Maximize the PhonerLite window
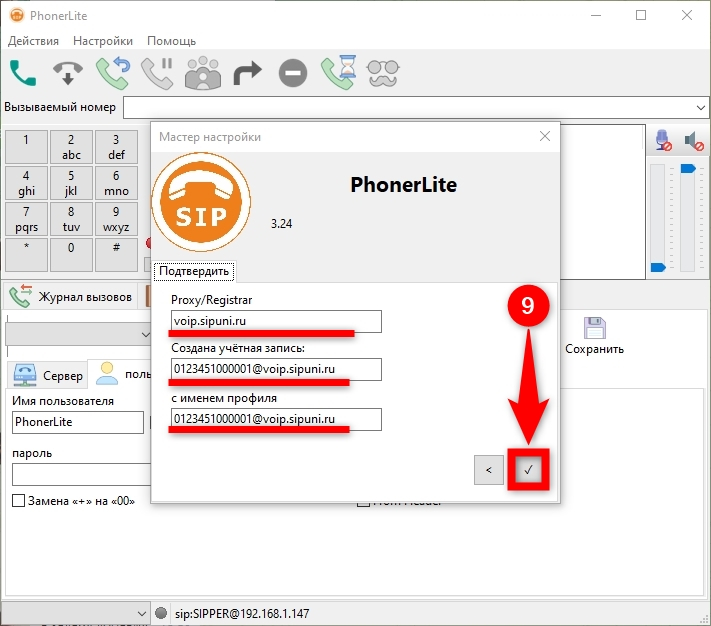This screenshot has width=711, height=626. tap(641, 15)
